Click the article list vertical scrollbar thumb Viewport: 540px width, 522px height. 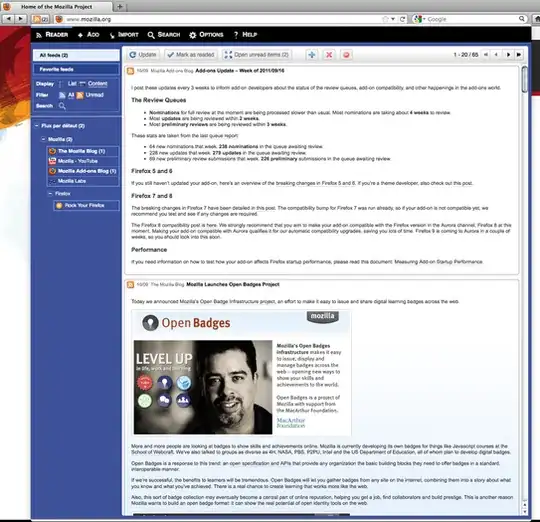click(524, 79)
